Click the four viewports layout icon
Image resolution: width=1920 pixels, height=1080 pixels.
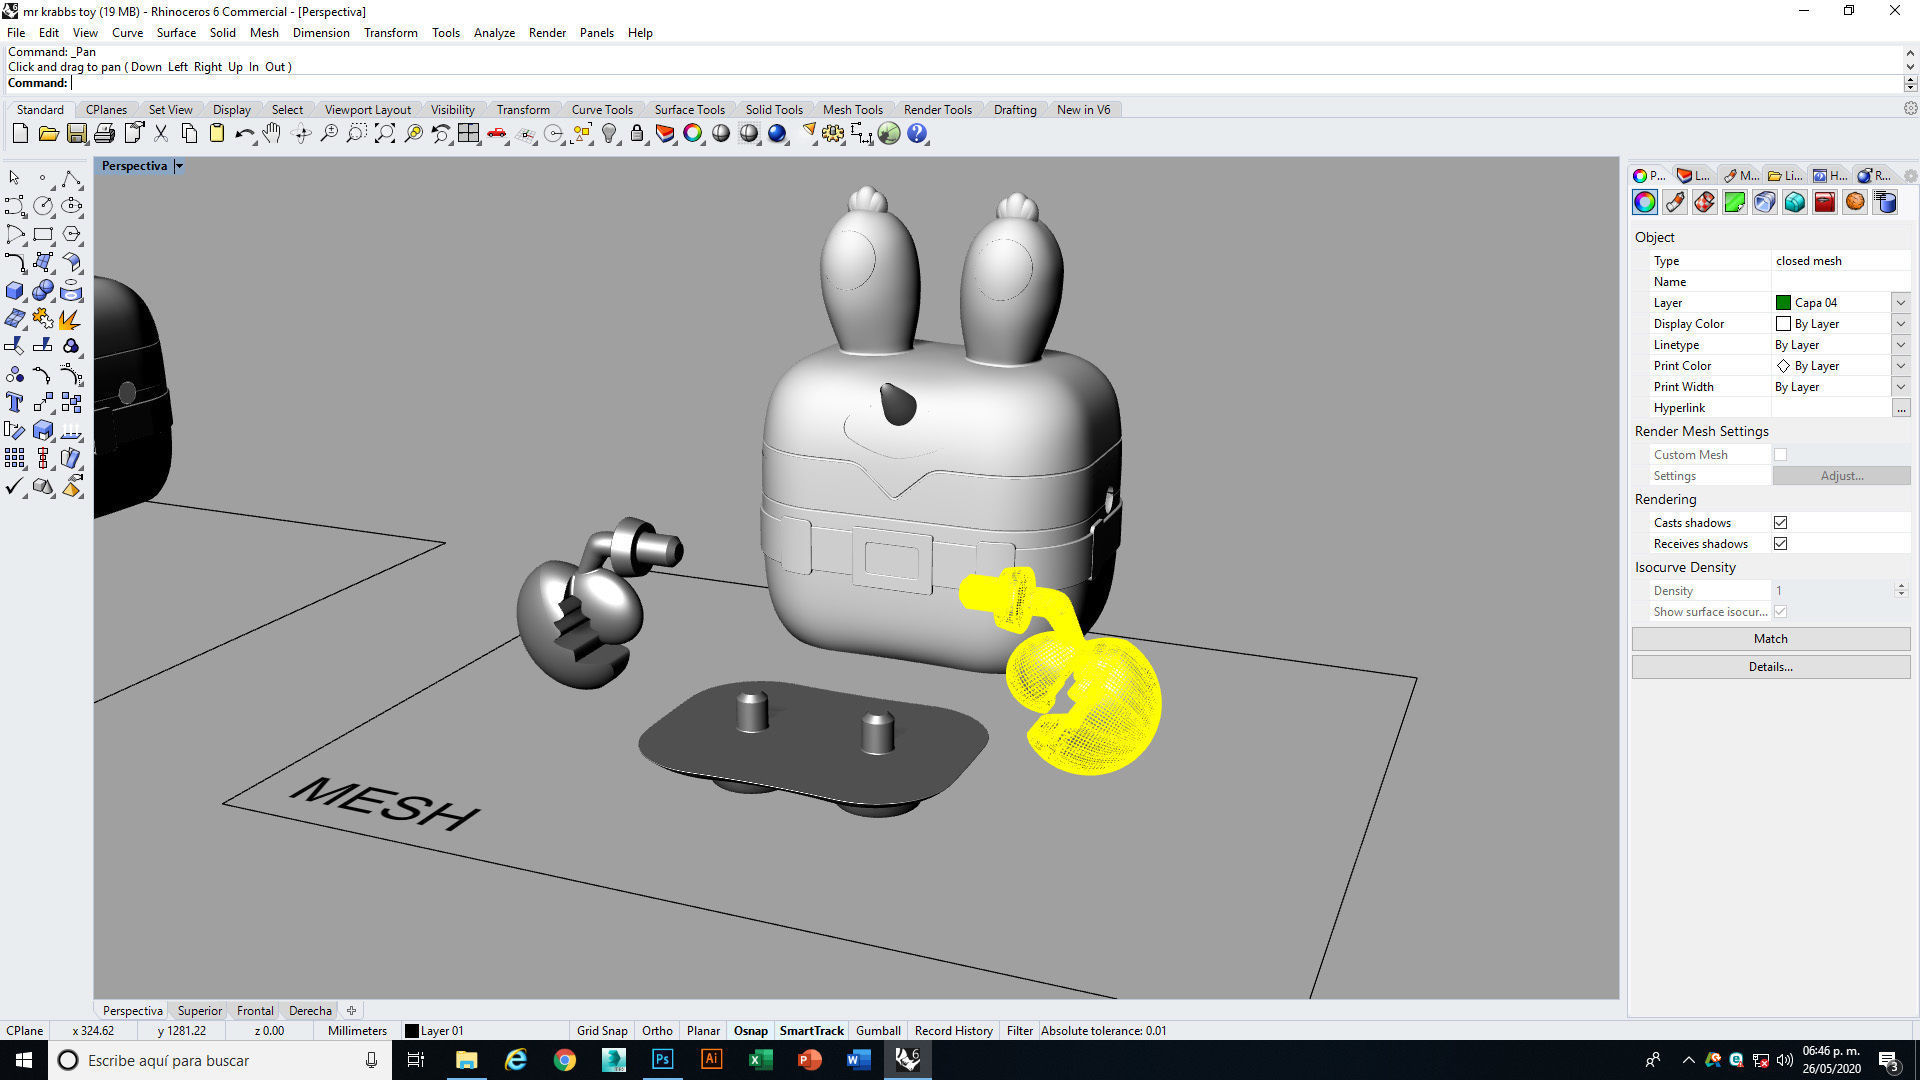pos(469,133)
